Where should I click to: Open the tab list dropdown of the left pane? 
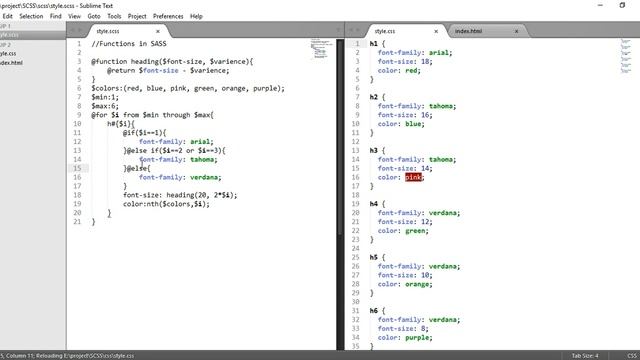click(338, 30)
